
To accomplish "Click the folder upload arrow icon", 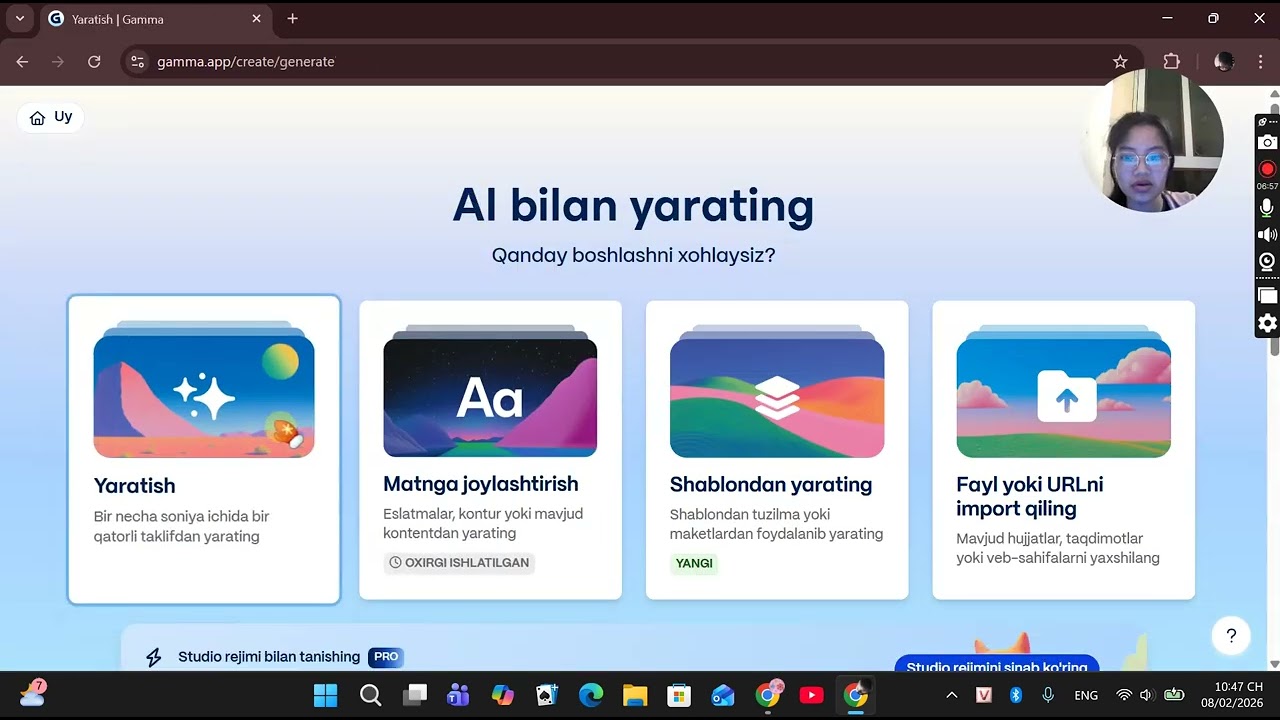I will pos(1066,397).
